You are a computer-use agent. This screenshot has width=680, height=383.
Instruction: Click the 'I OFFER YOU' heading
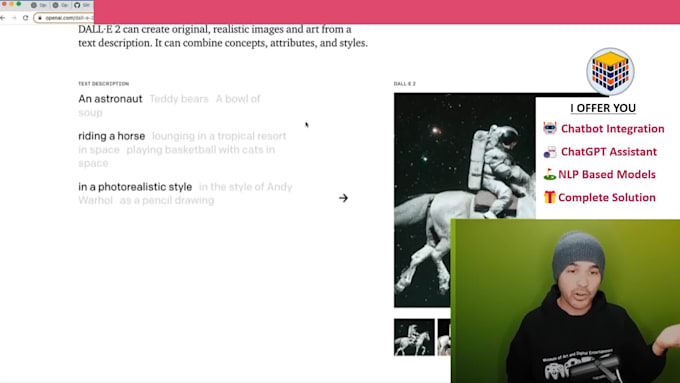coord(603,108)
